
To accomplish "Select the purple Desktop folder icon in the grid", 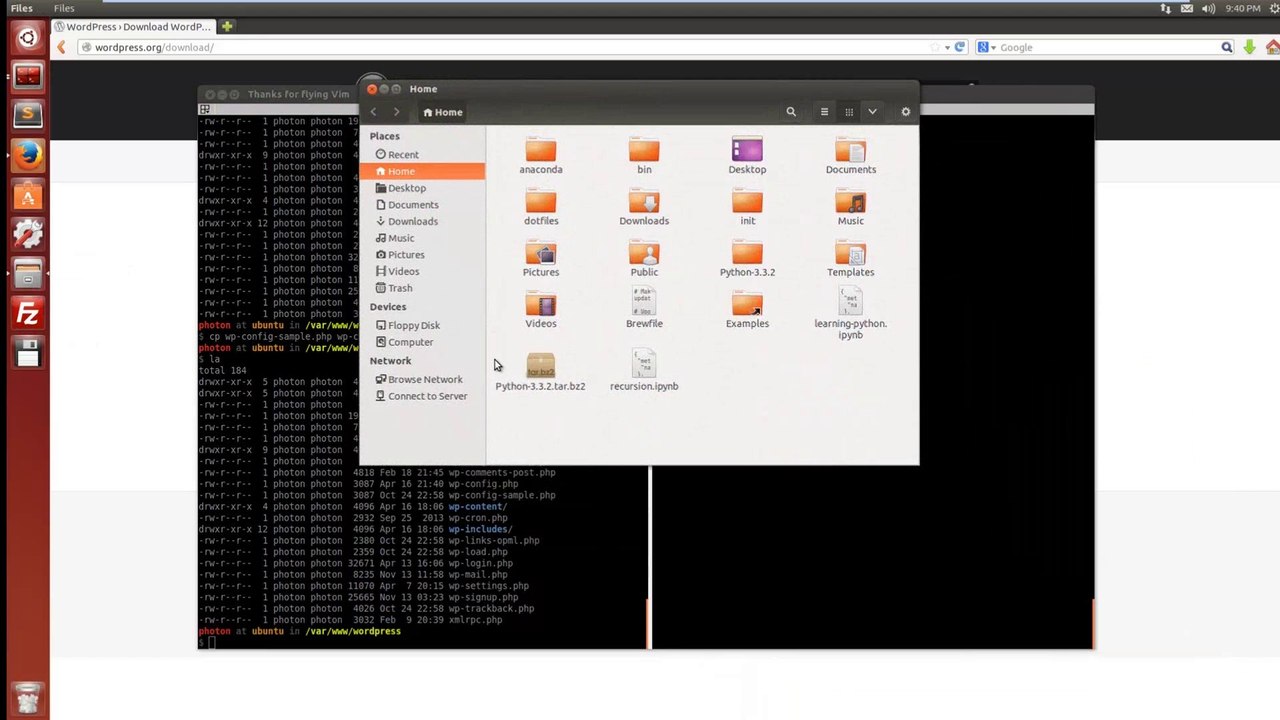I will [747, 151].
